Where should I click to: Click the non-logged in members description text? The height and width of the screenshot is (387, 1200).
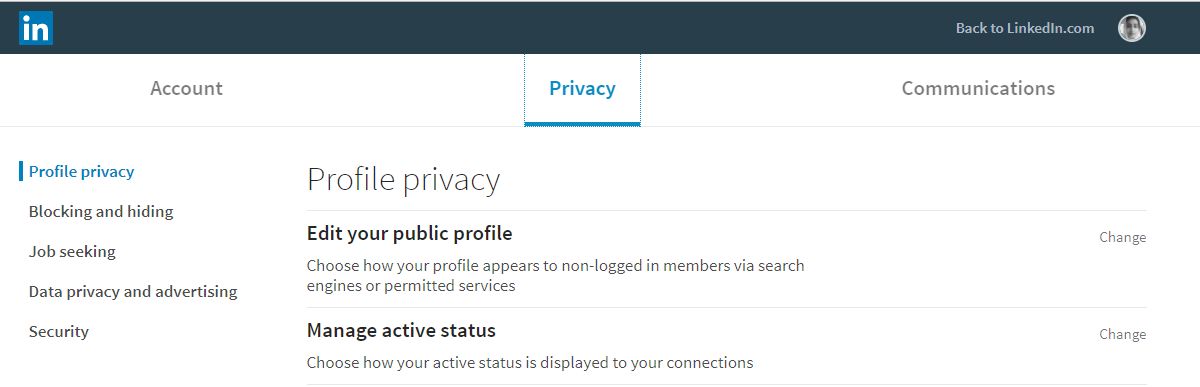coord(555,275)
